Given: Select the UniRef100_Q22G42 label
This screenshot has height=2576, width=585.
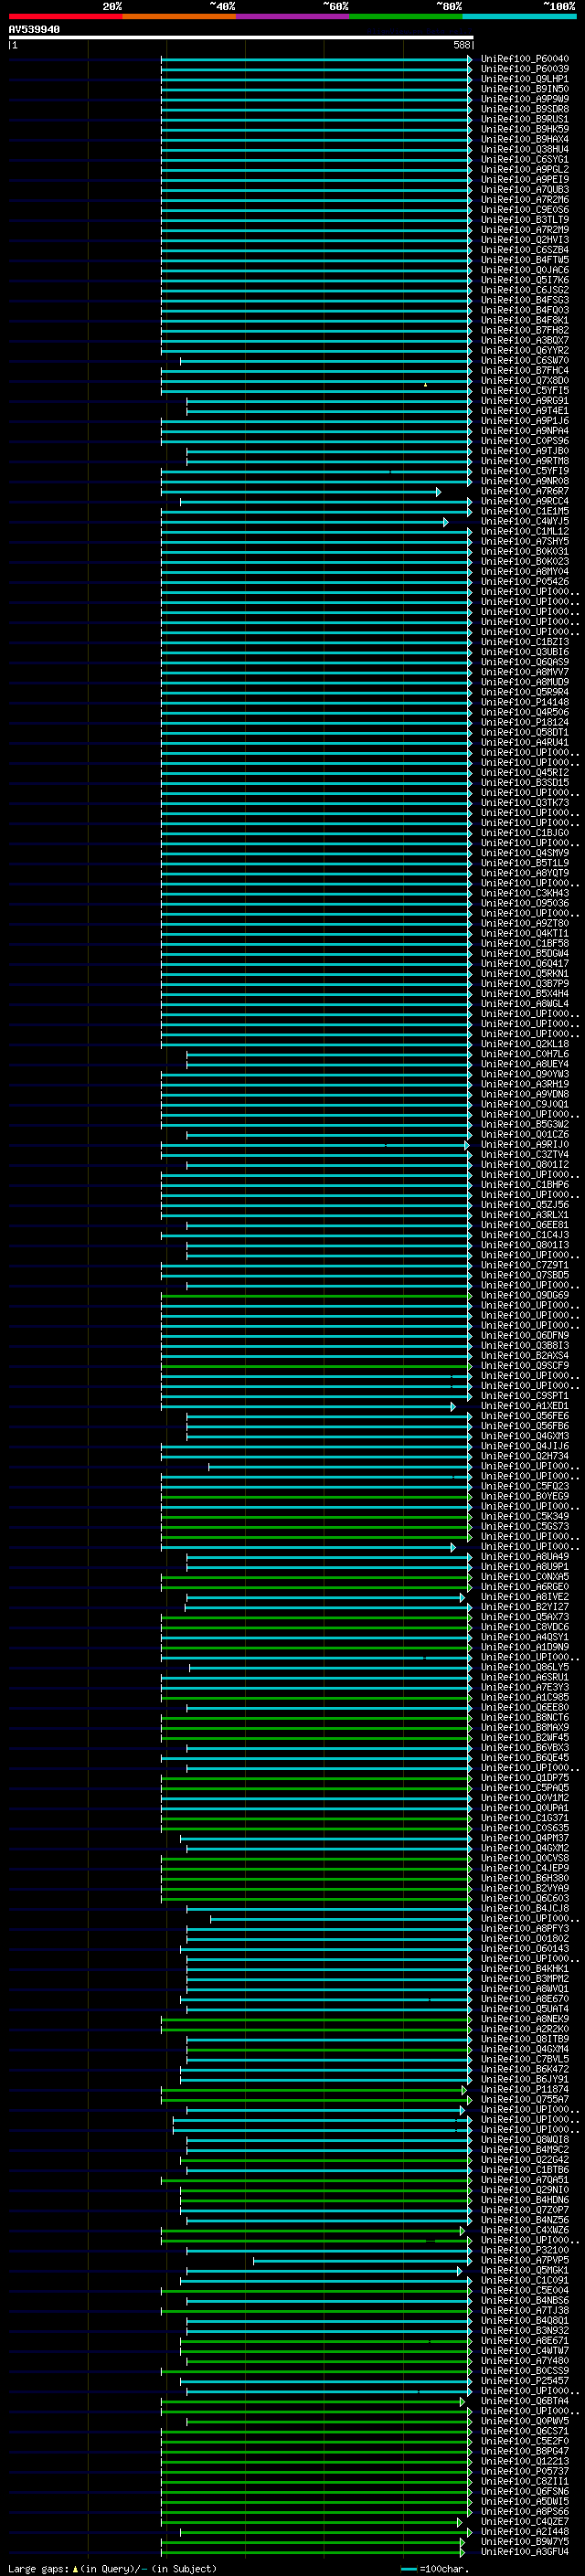Looking at the screenshot, I should [524, 2159].
